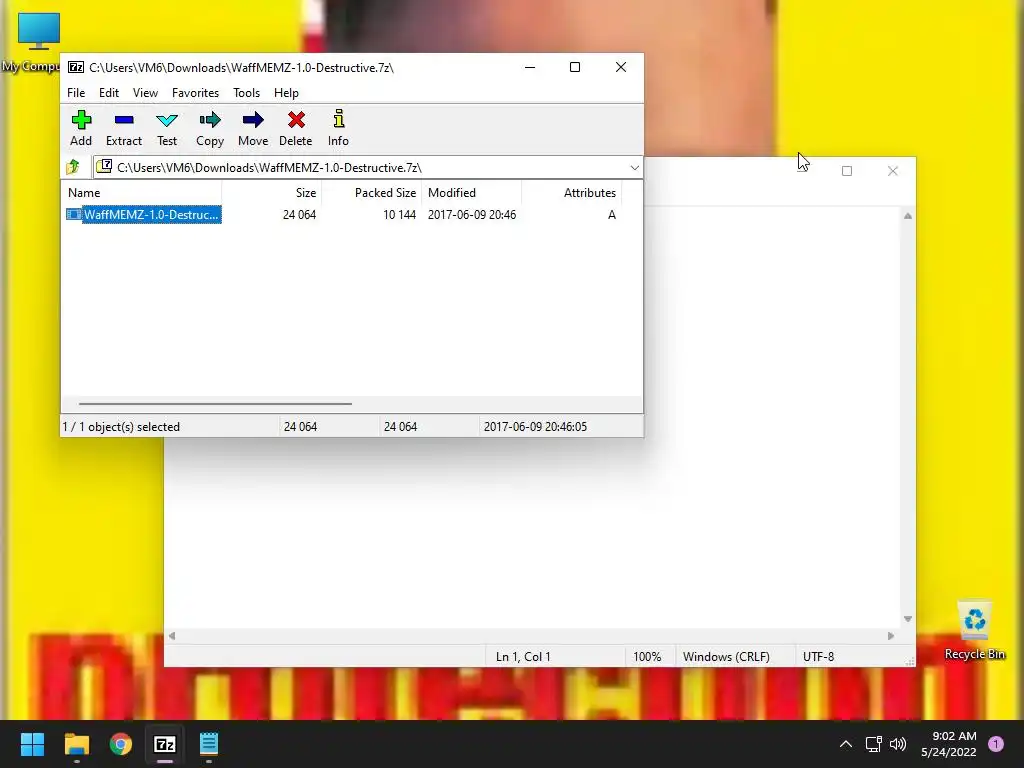Open the View menu
This screenshot has height=768, width=1024.
[x=145, y=93]
